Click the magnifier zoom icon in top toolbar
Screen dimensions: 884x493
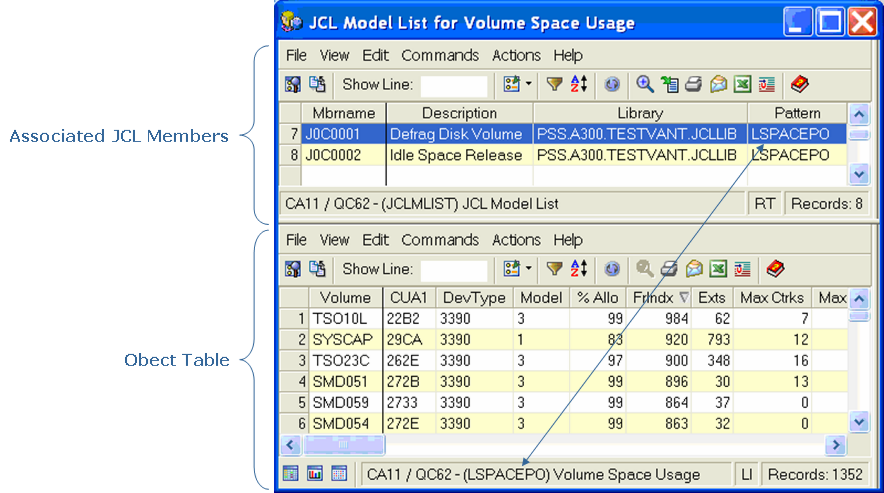tap(645, 85)
